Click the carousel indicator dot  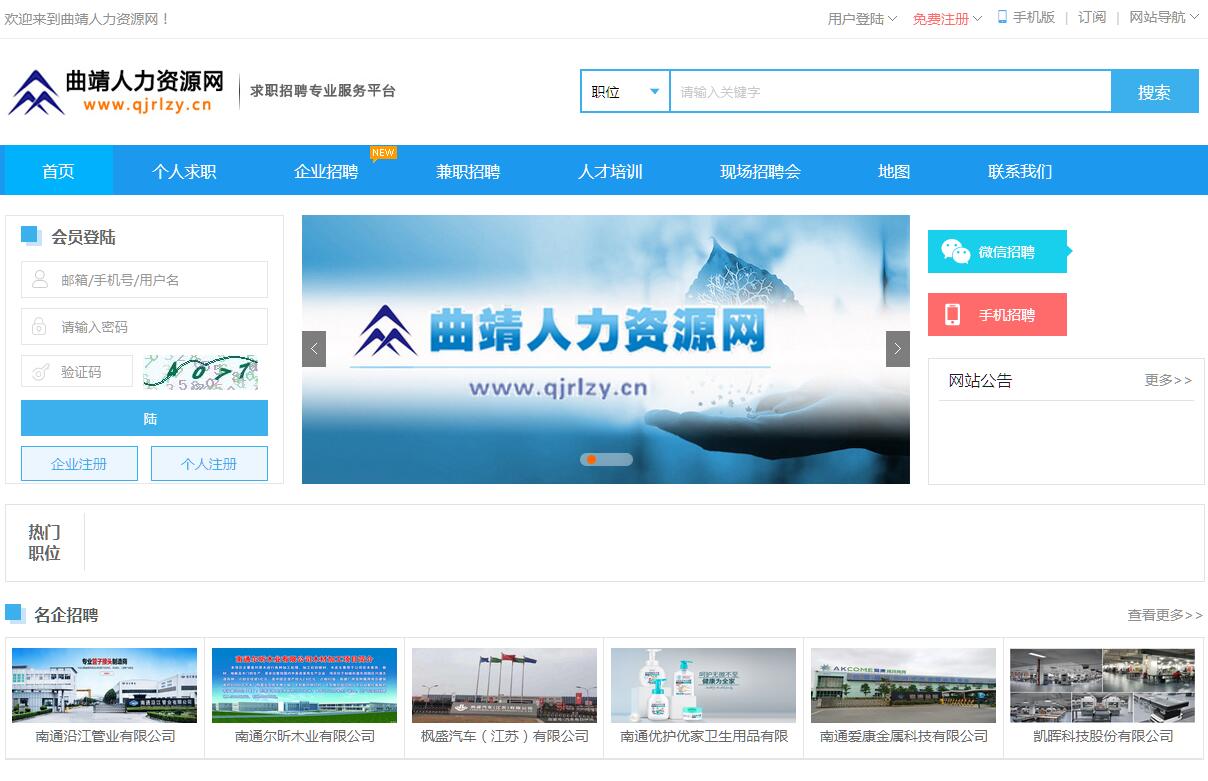[592, 460]
